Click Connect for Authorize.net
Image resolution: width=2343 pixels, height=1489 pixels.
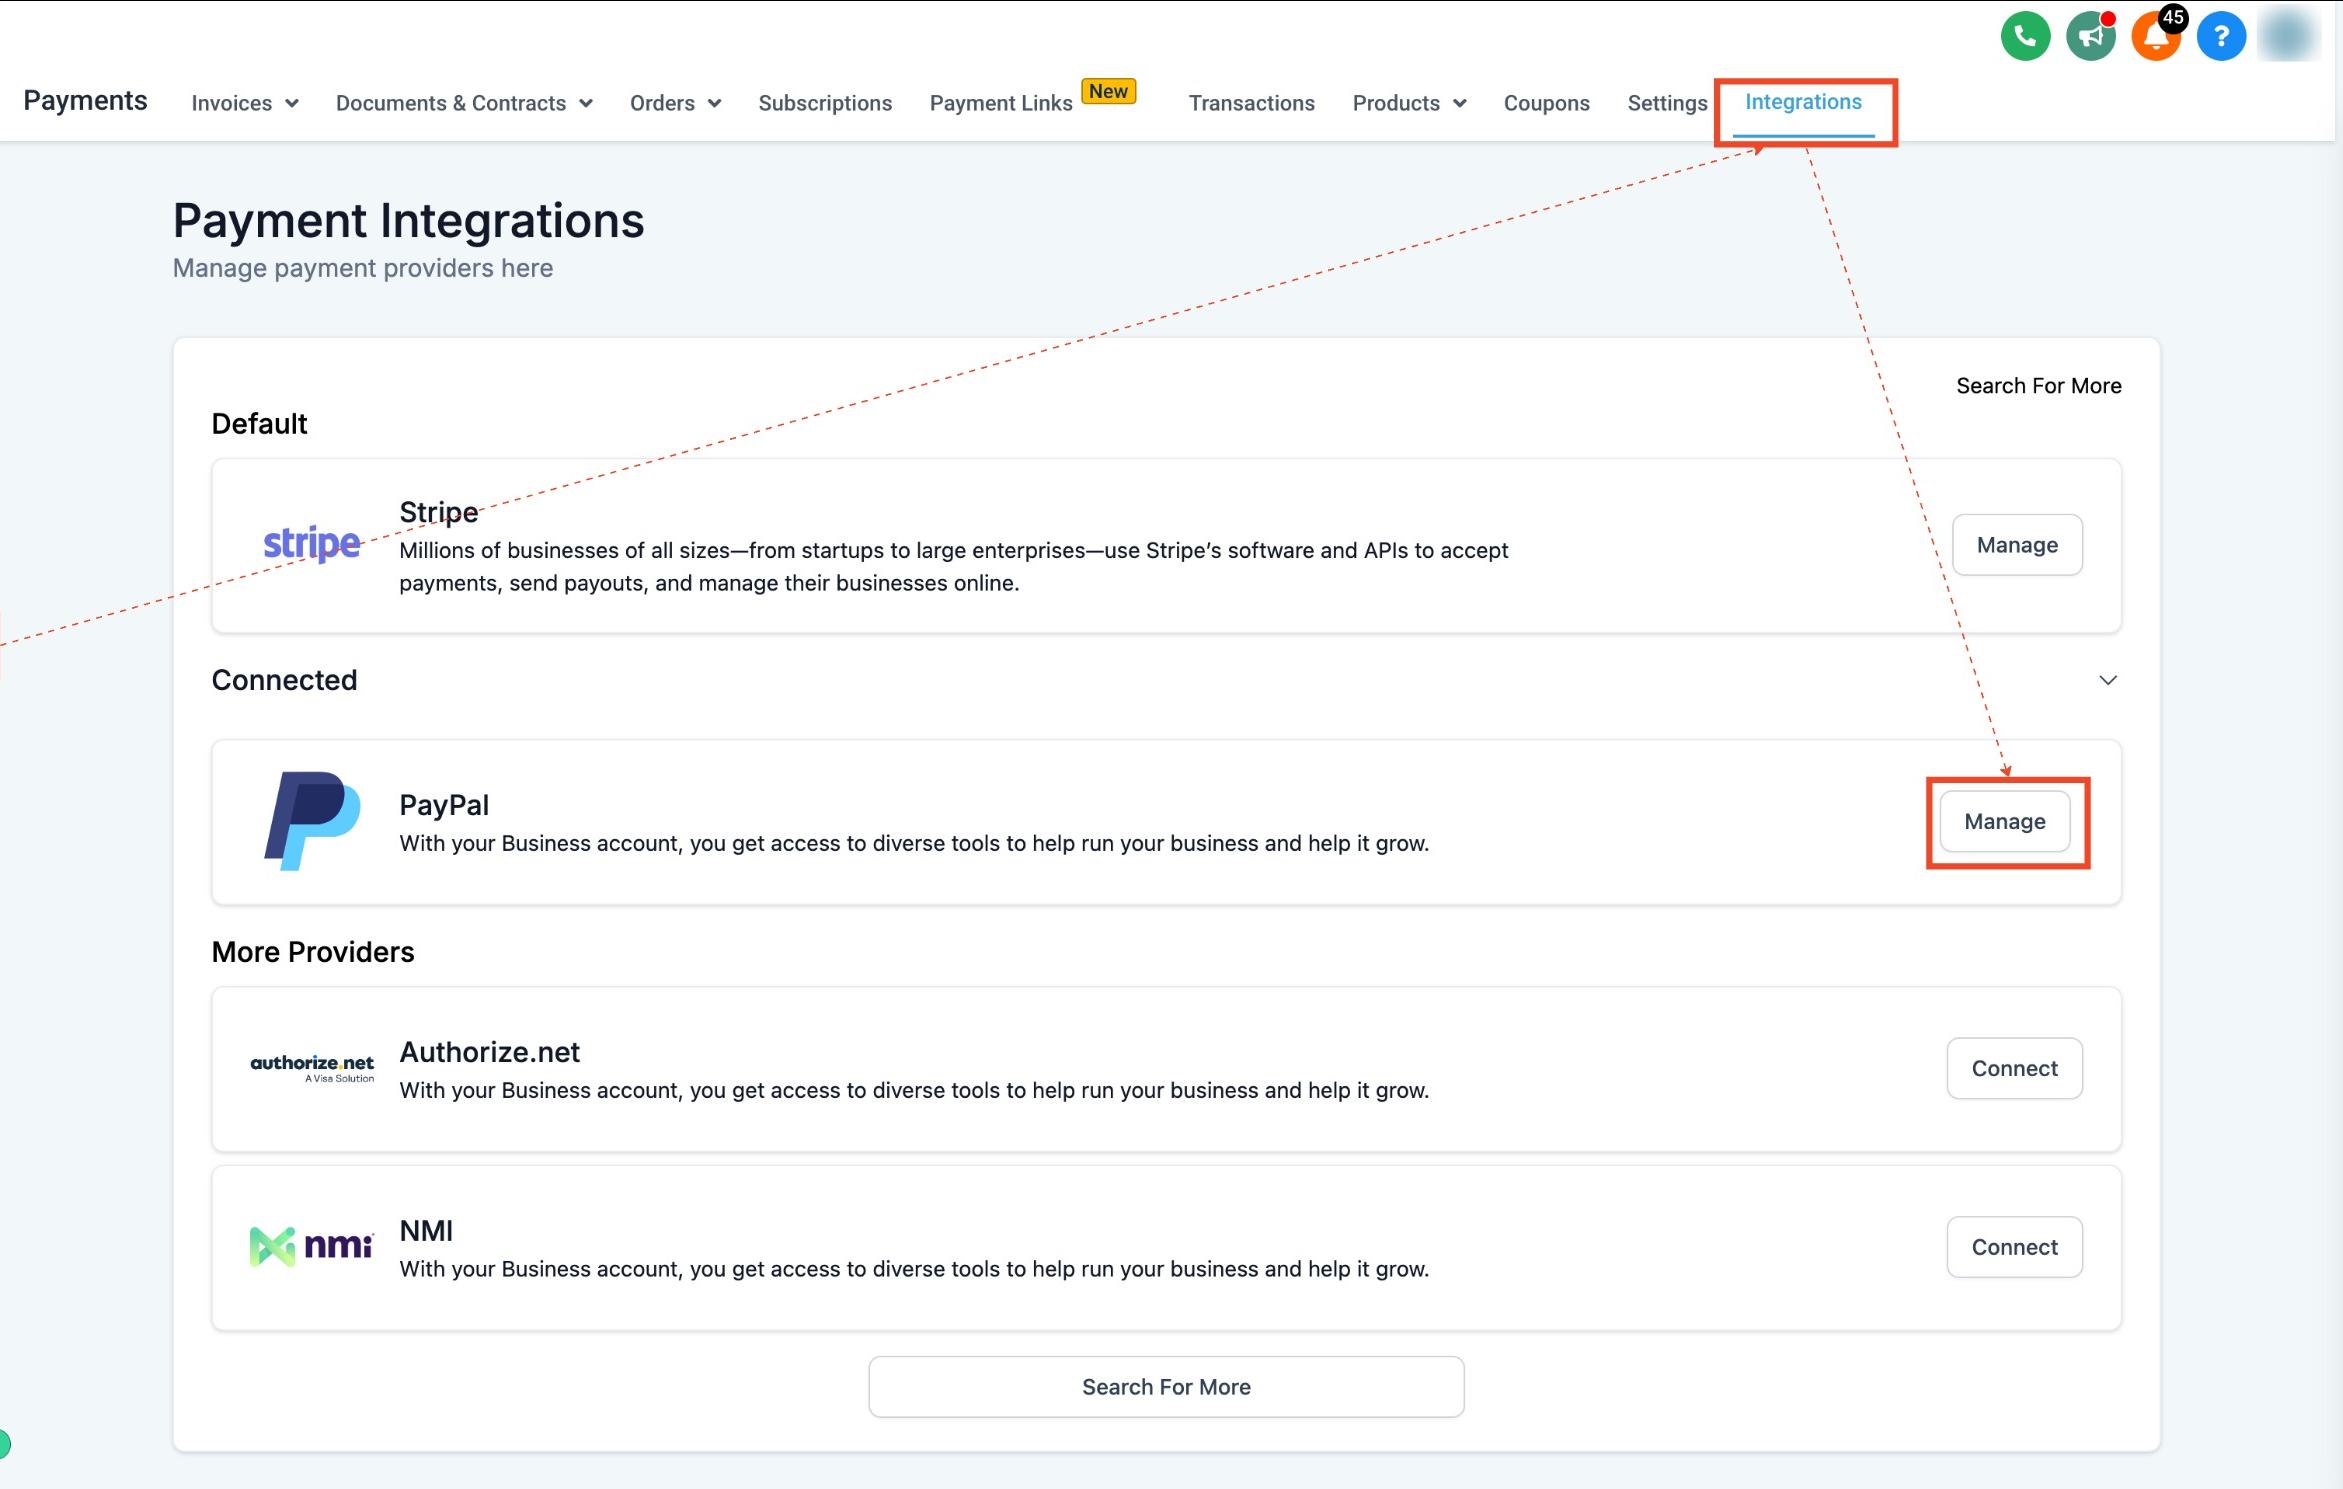pos(2014,1068)
